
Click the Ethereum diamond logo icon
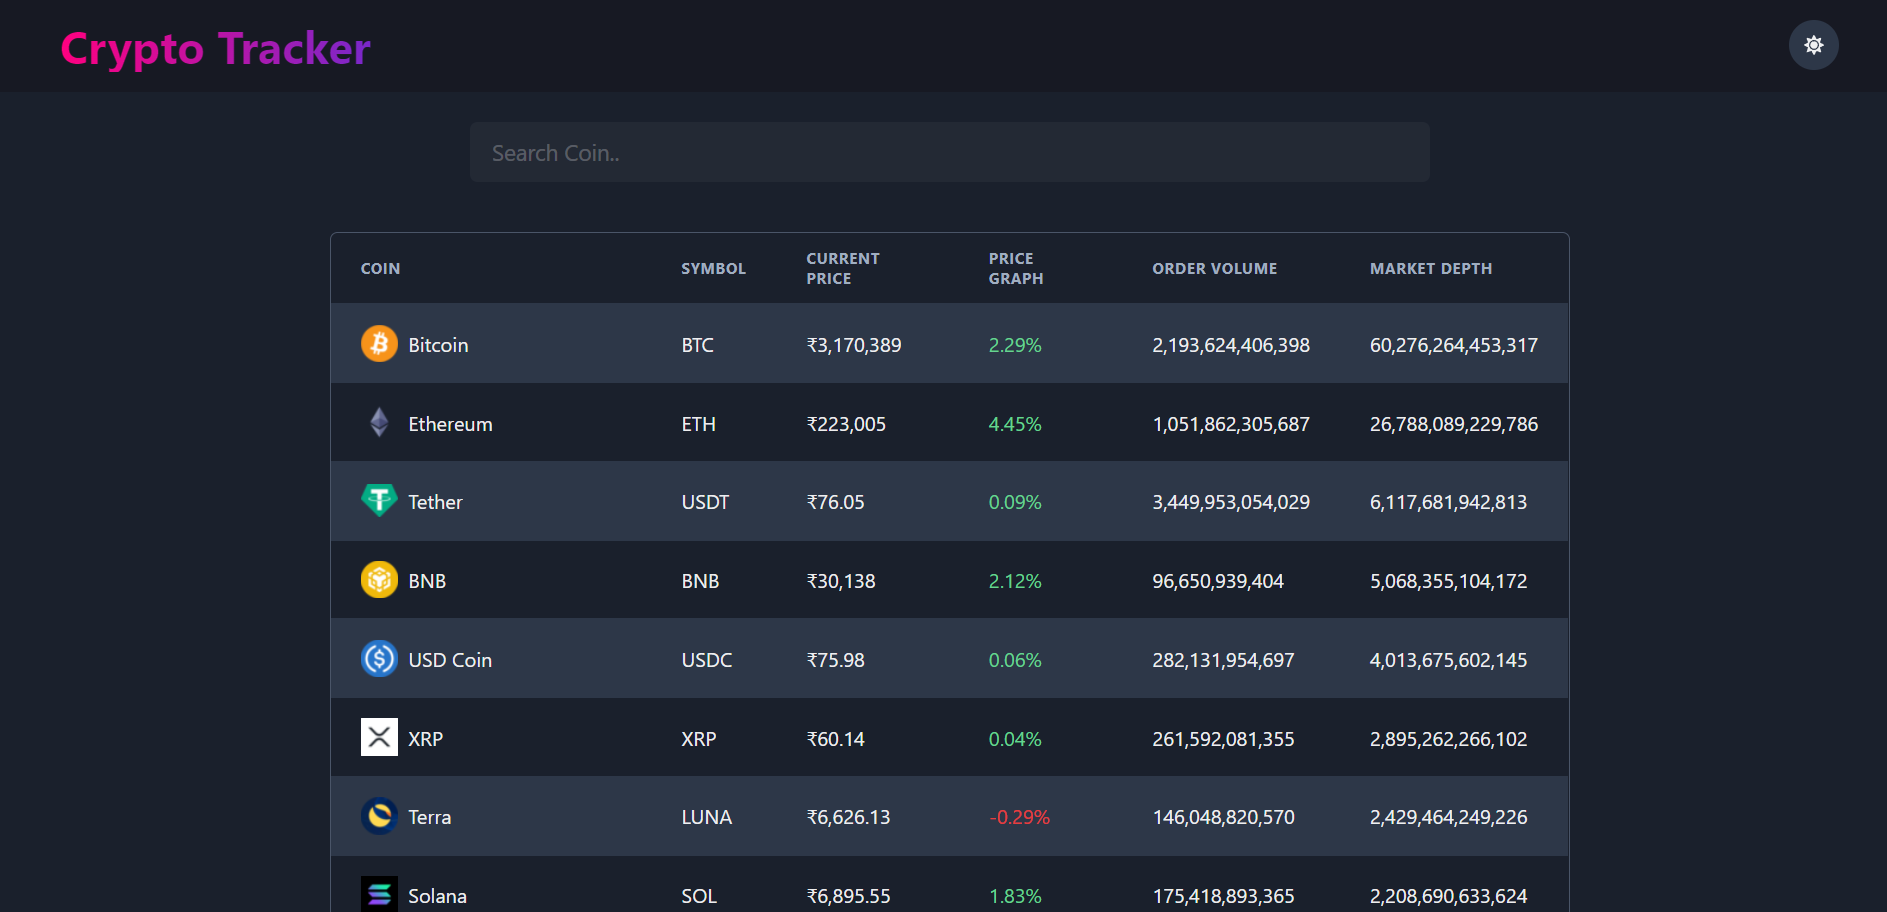click(379, 423)
